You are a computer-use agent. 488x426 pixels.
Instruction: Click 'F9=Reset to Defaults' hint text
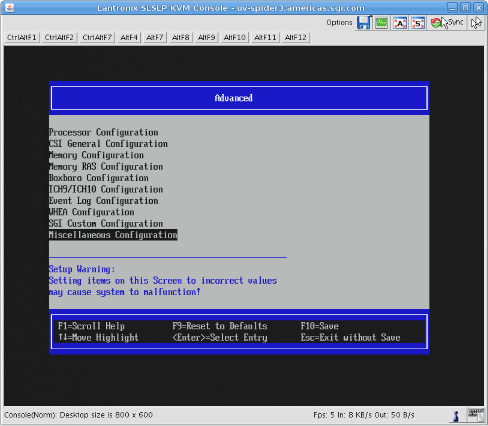pos(220,326)
